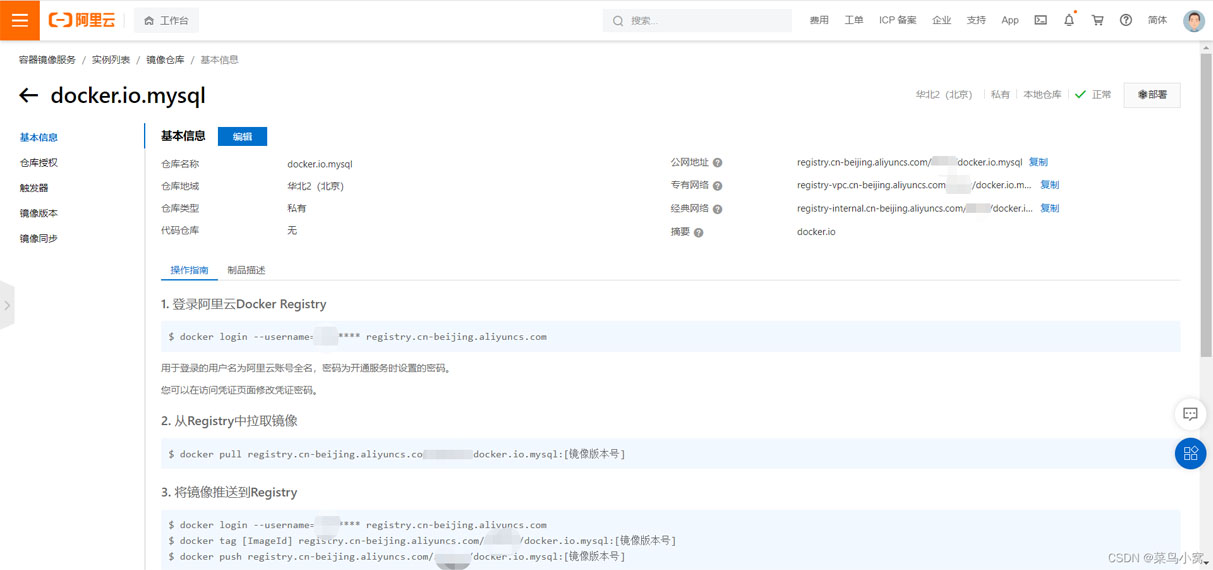Copy the 经典网络 registry address
1213x570 pixels.
(x=1049, y=208)
